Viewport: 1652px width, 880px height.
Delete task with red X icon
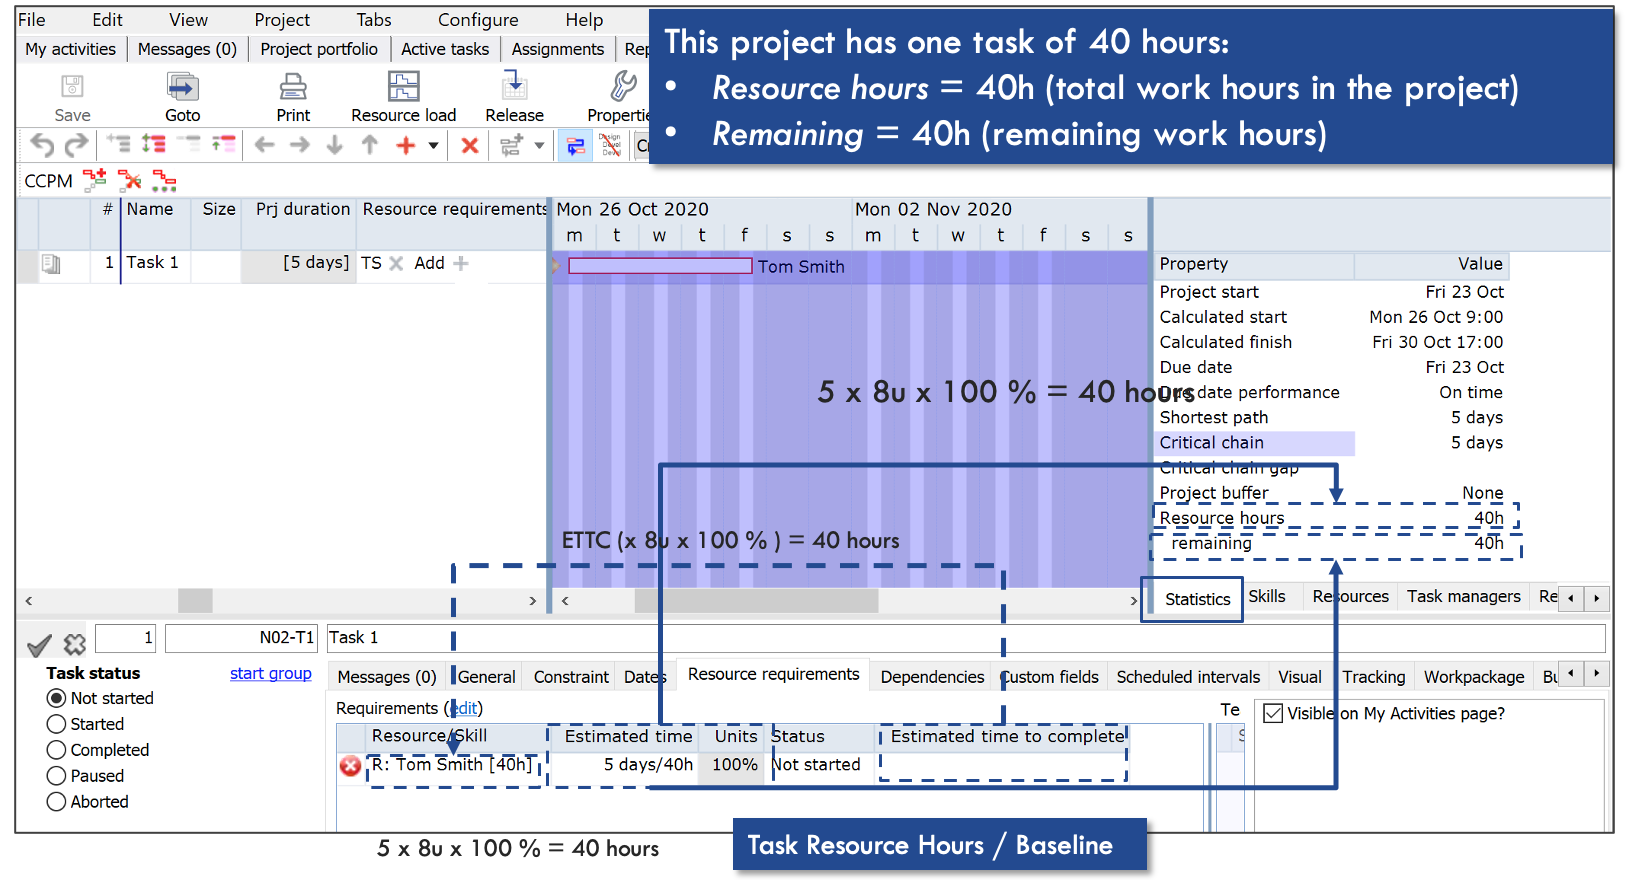coord(469,146)
